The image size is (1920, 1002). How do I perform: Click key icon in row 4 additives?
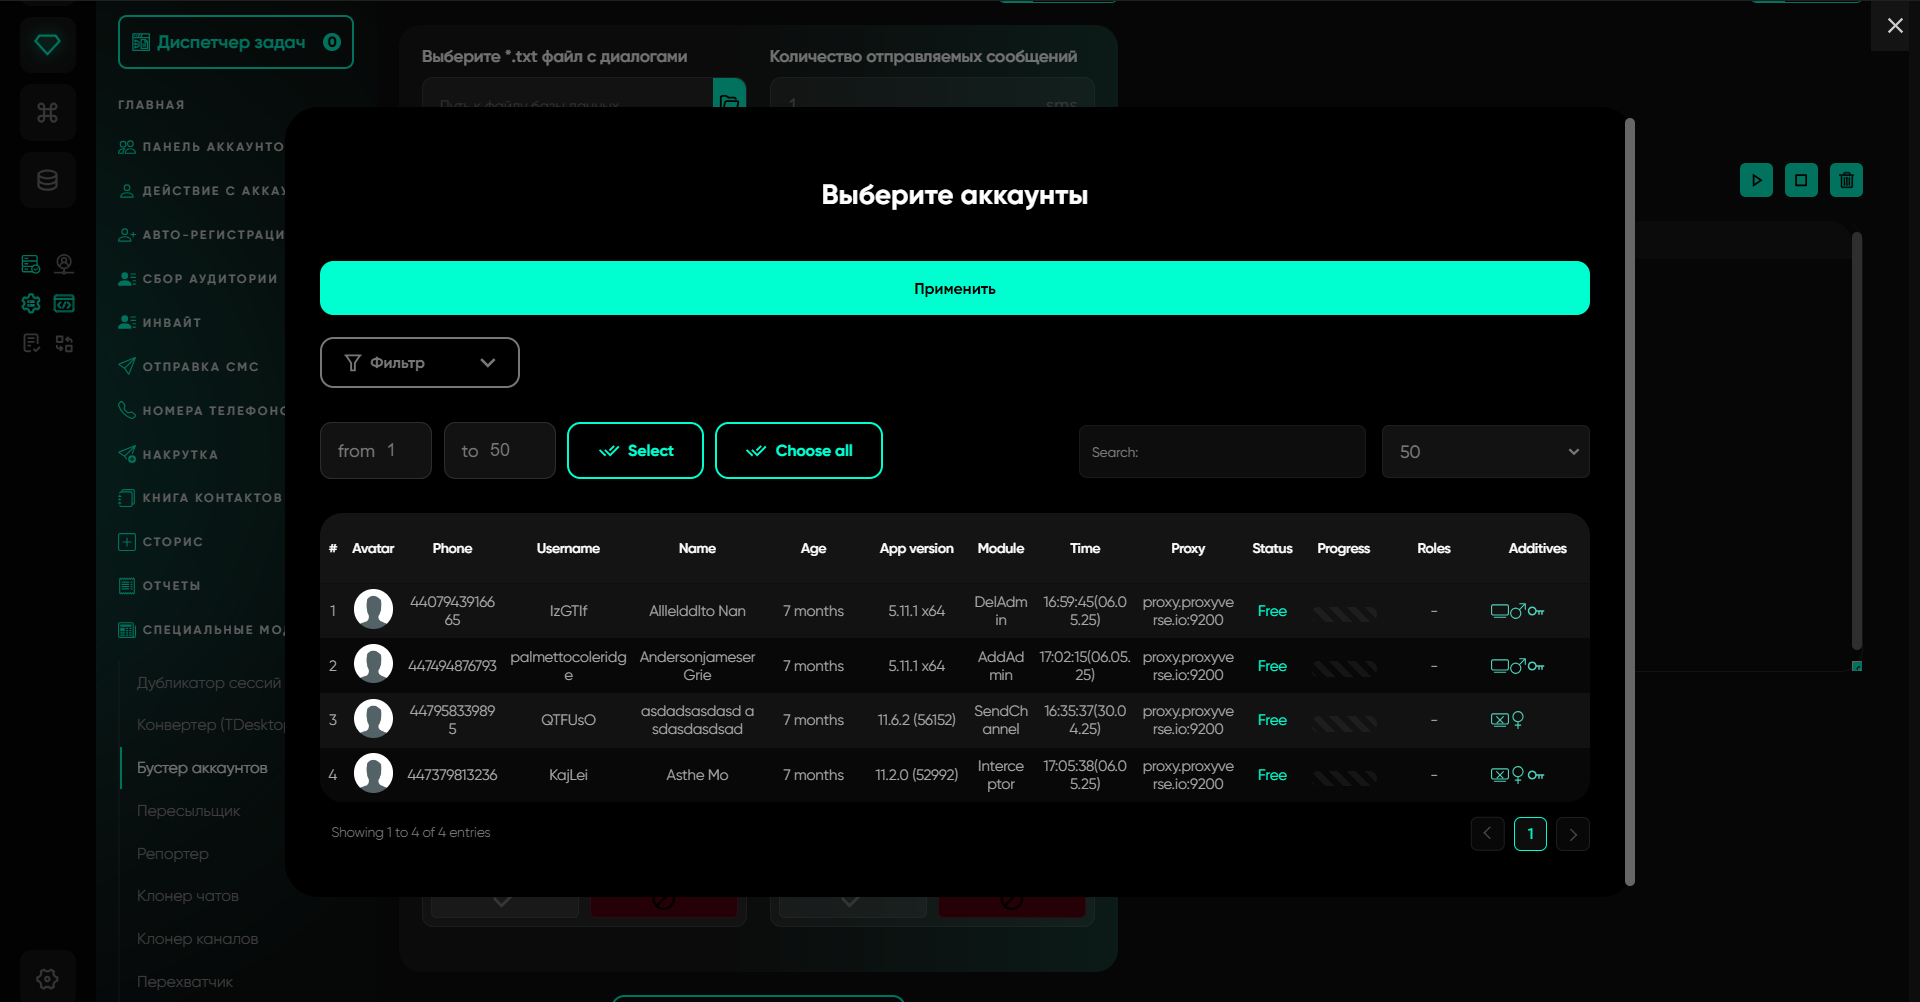pos(1536,775)
